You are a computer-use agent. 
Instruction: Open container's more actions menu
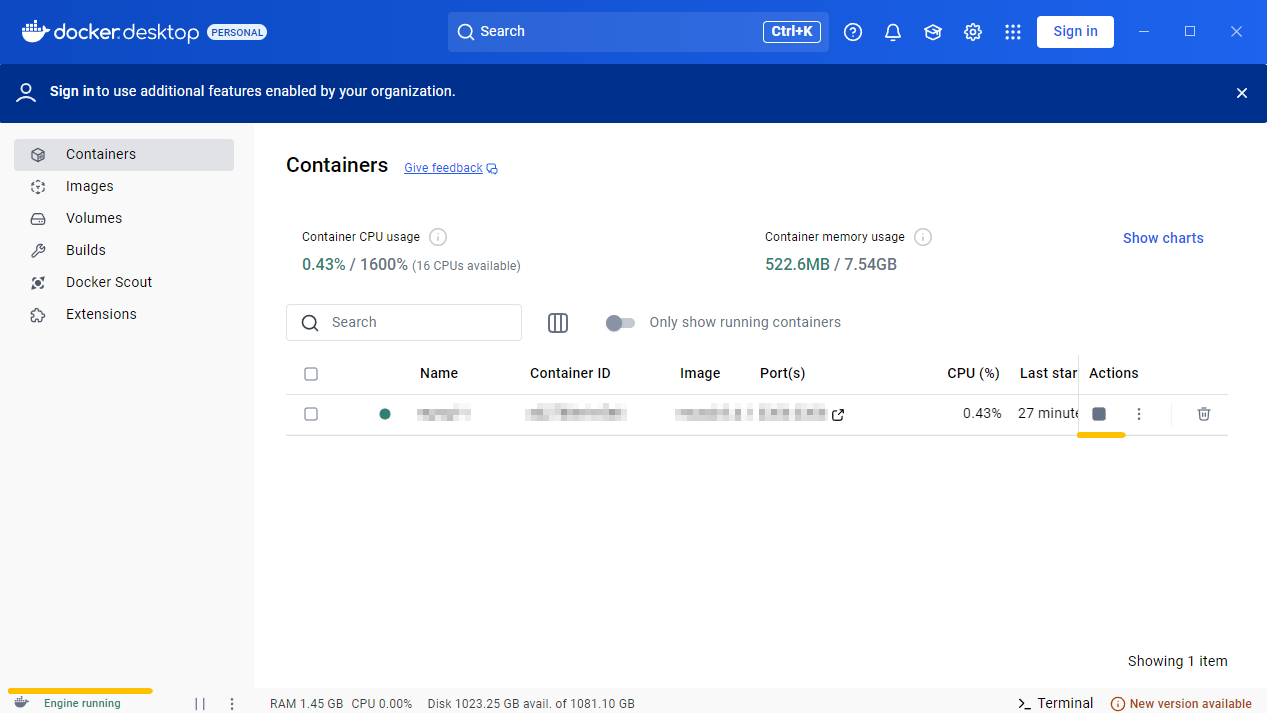coord(1139,414)
